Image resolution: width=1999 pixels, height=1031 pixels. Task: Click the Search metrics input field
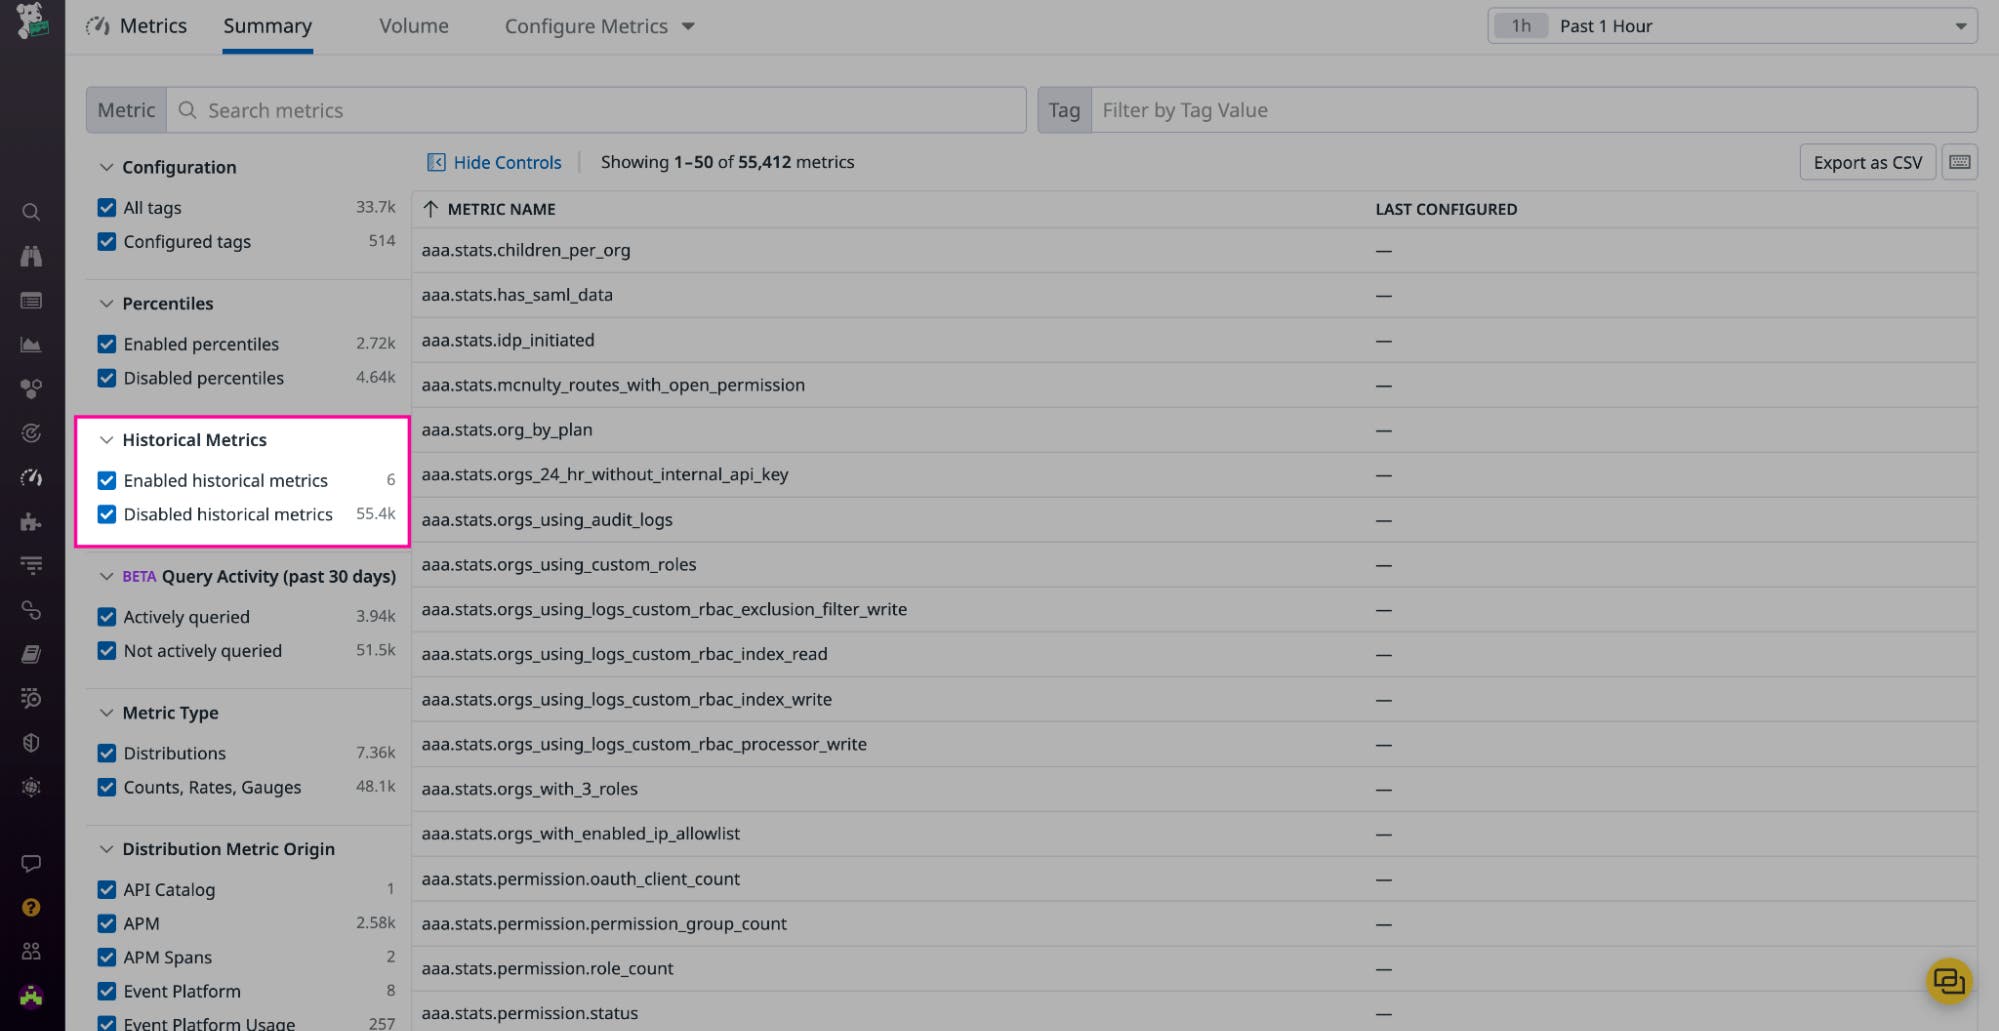[x=600, y=110]
